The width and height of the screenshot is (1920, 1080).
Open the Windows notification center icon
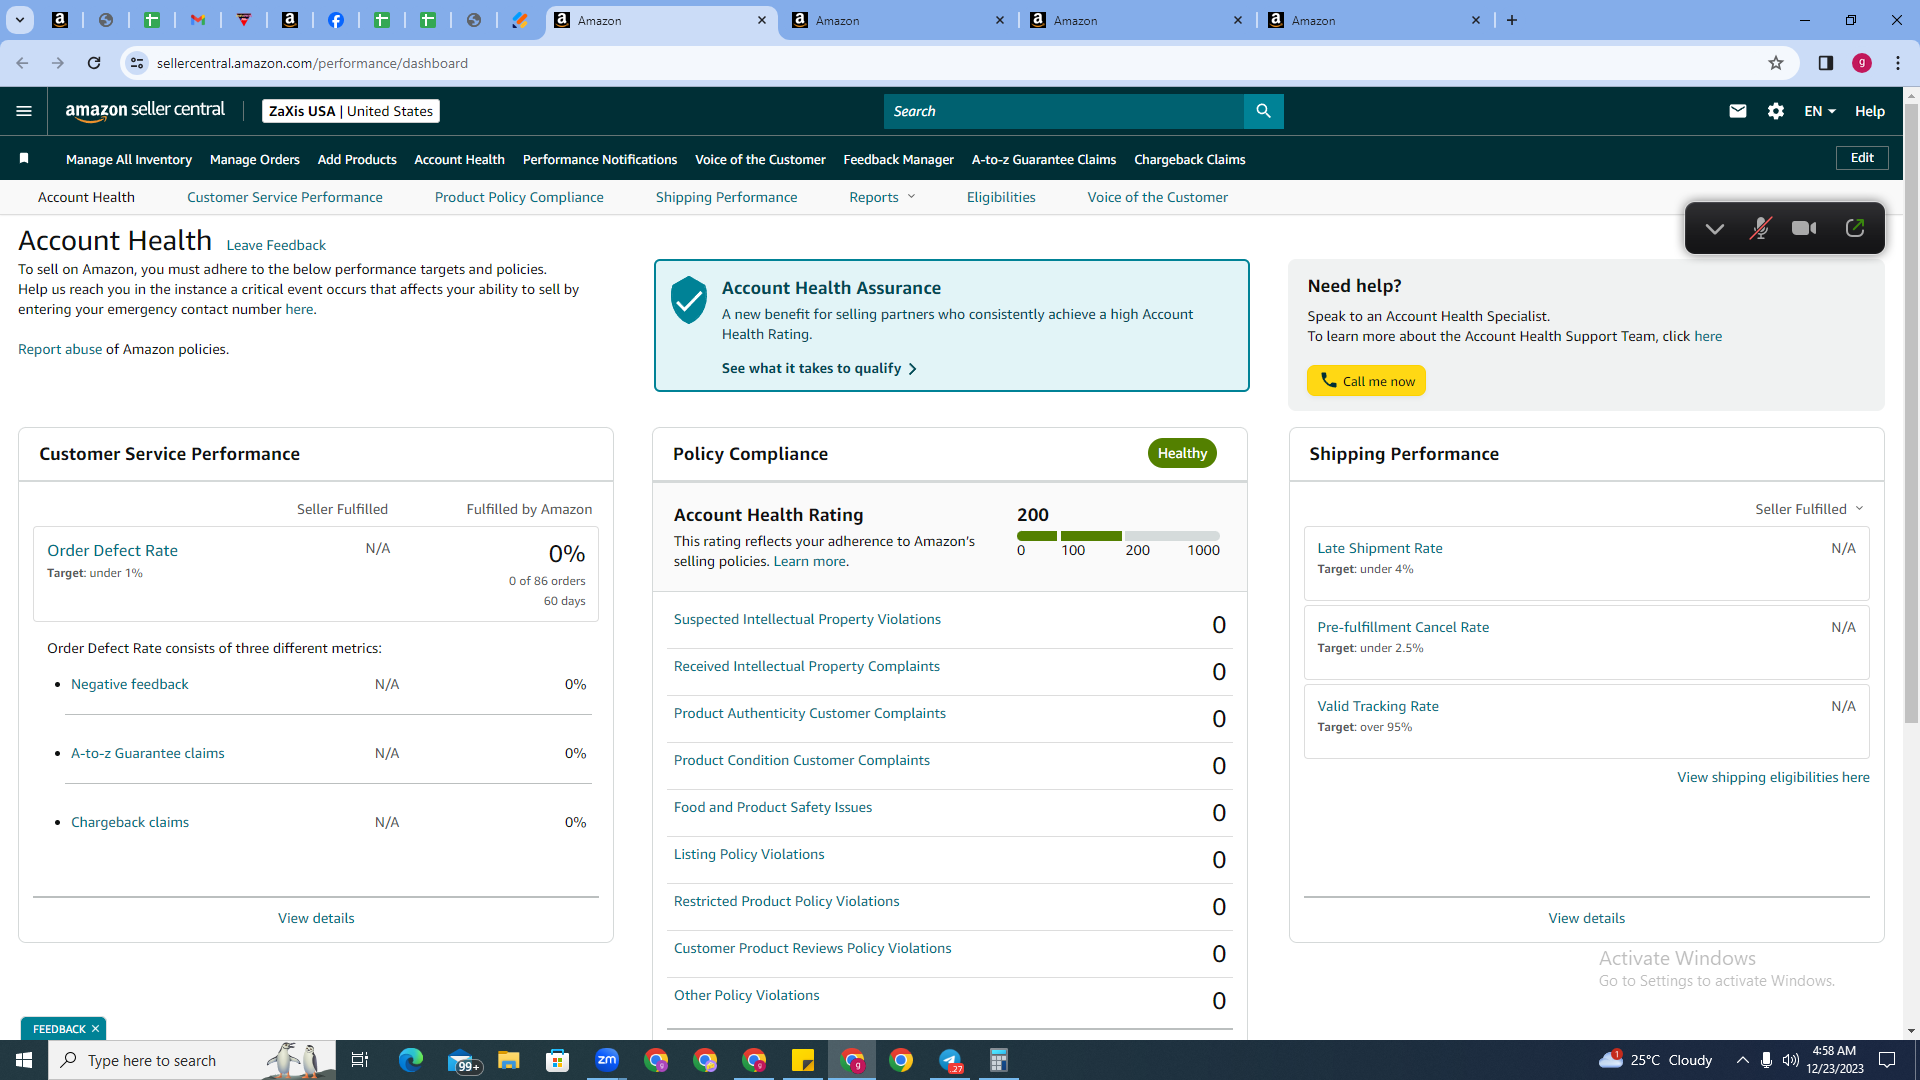coord(1888,1060)
